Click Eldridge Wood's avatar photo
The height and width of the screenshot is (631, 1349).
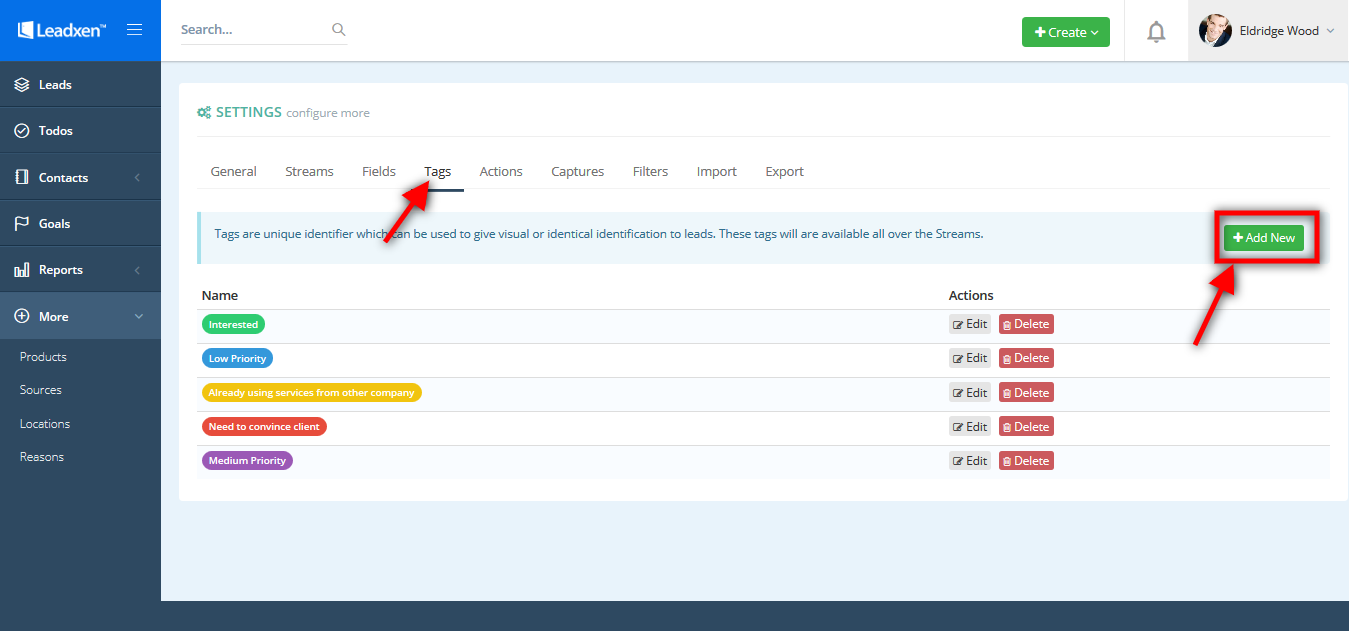1215,31
